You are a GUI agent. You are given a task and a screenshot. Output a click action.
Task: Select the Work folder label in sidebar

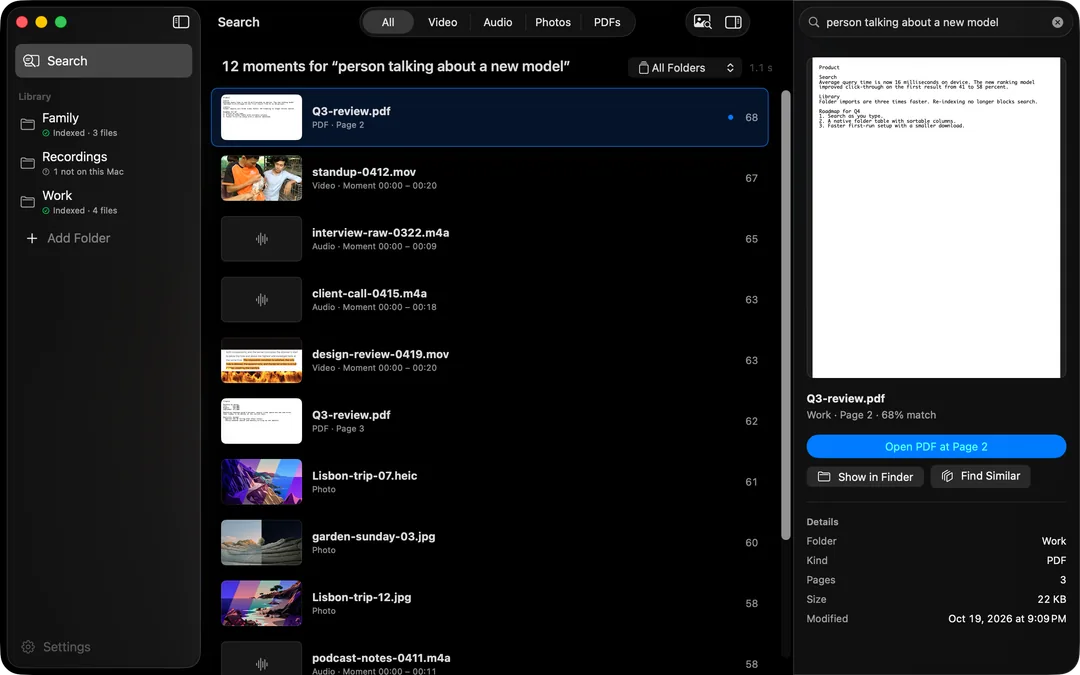[x=57, y=196]
